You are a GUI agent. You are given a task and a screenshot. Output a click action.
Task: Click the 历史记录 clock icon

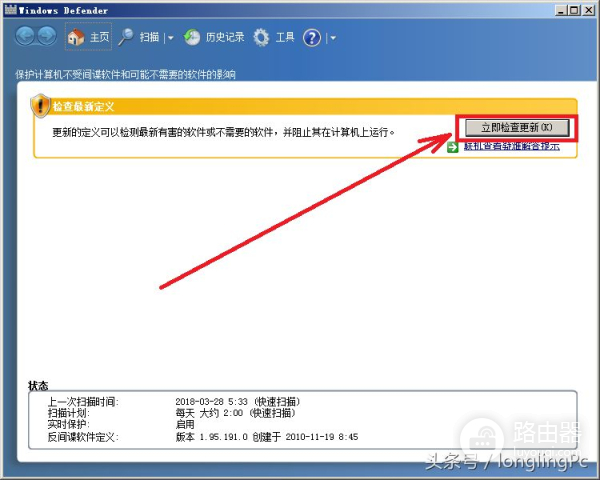point(192,38)
